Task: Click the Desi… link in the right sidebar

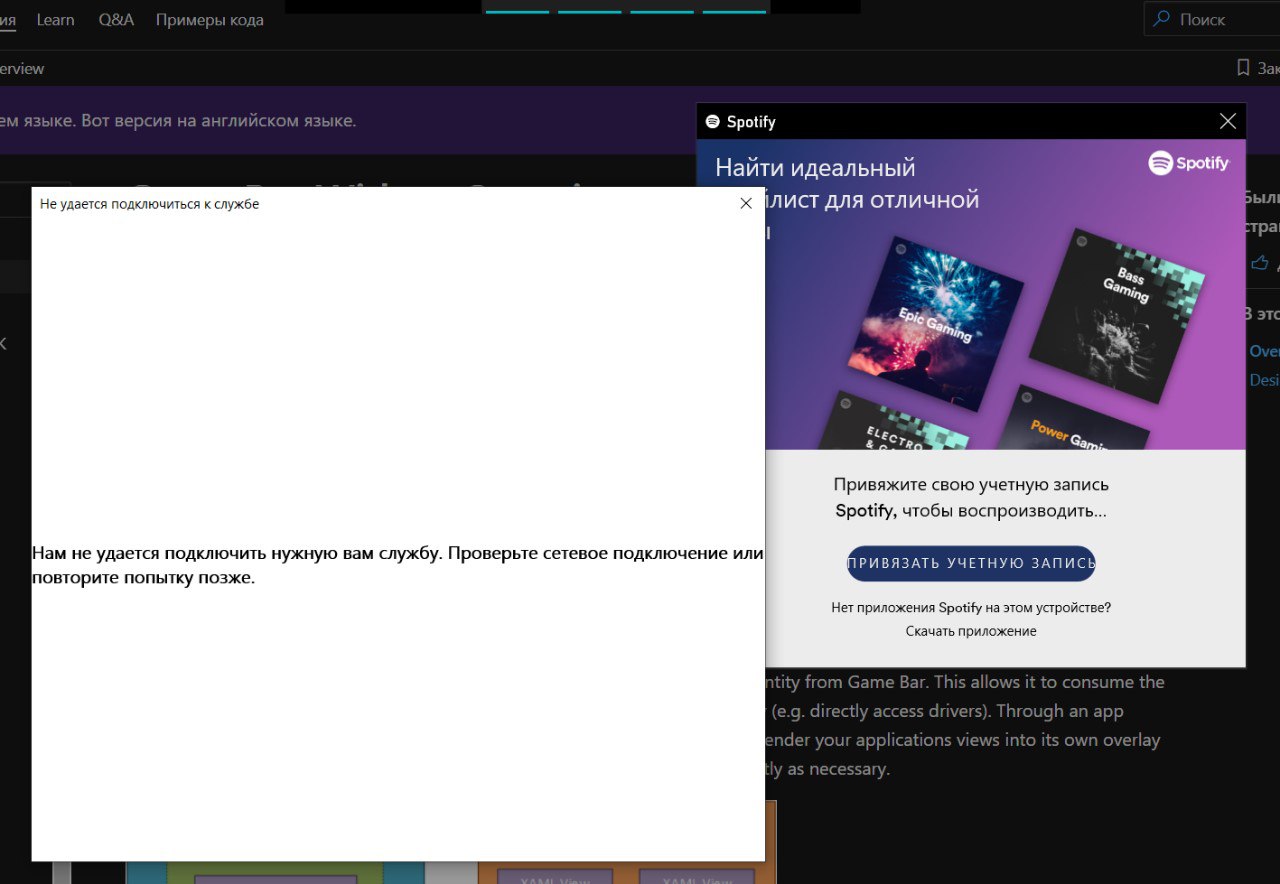Action: tap(1264, 380)
